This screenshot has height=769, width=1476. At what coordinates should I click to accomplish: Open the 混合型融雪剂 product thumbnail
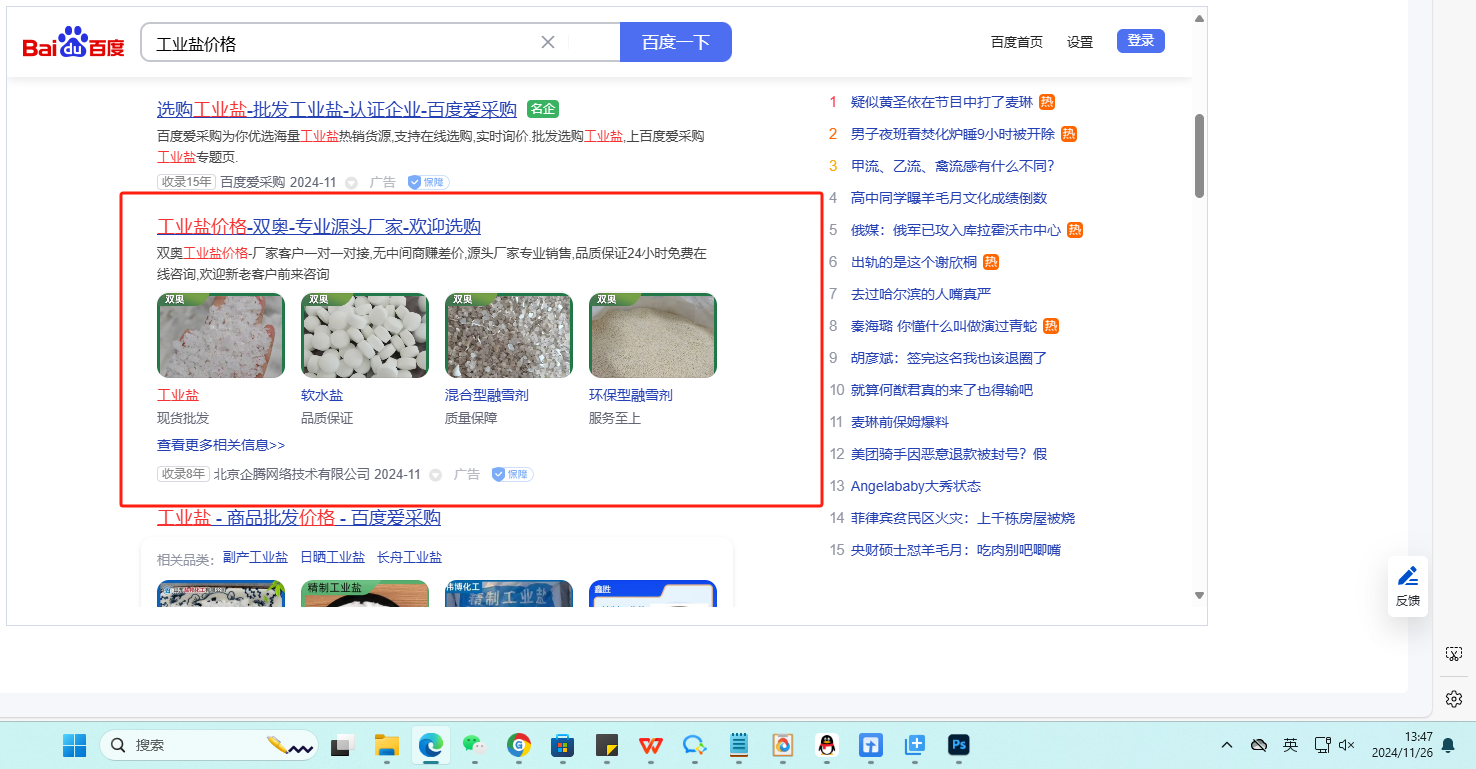(x=509, y=335)
